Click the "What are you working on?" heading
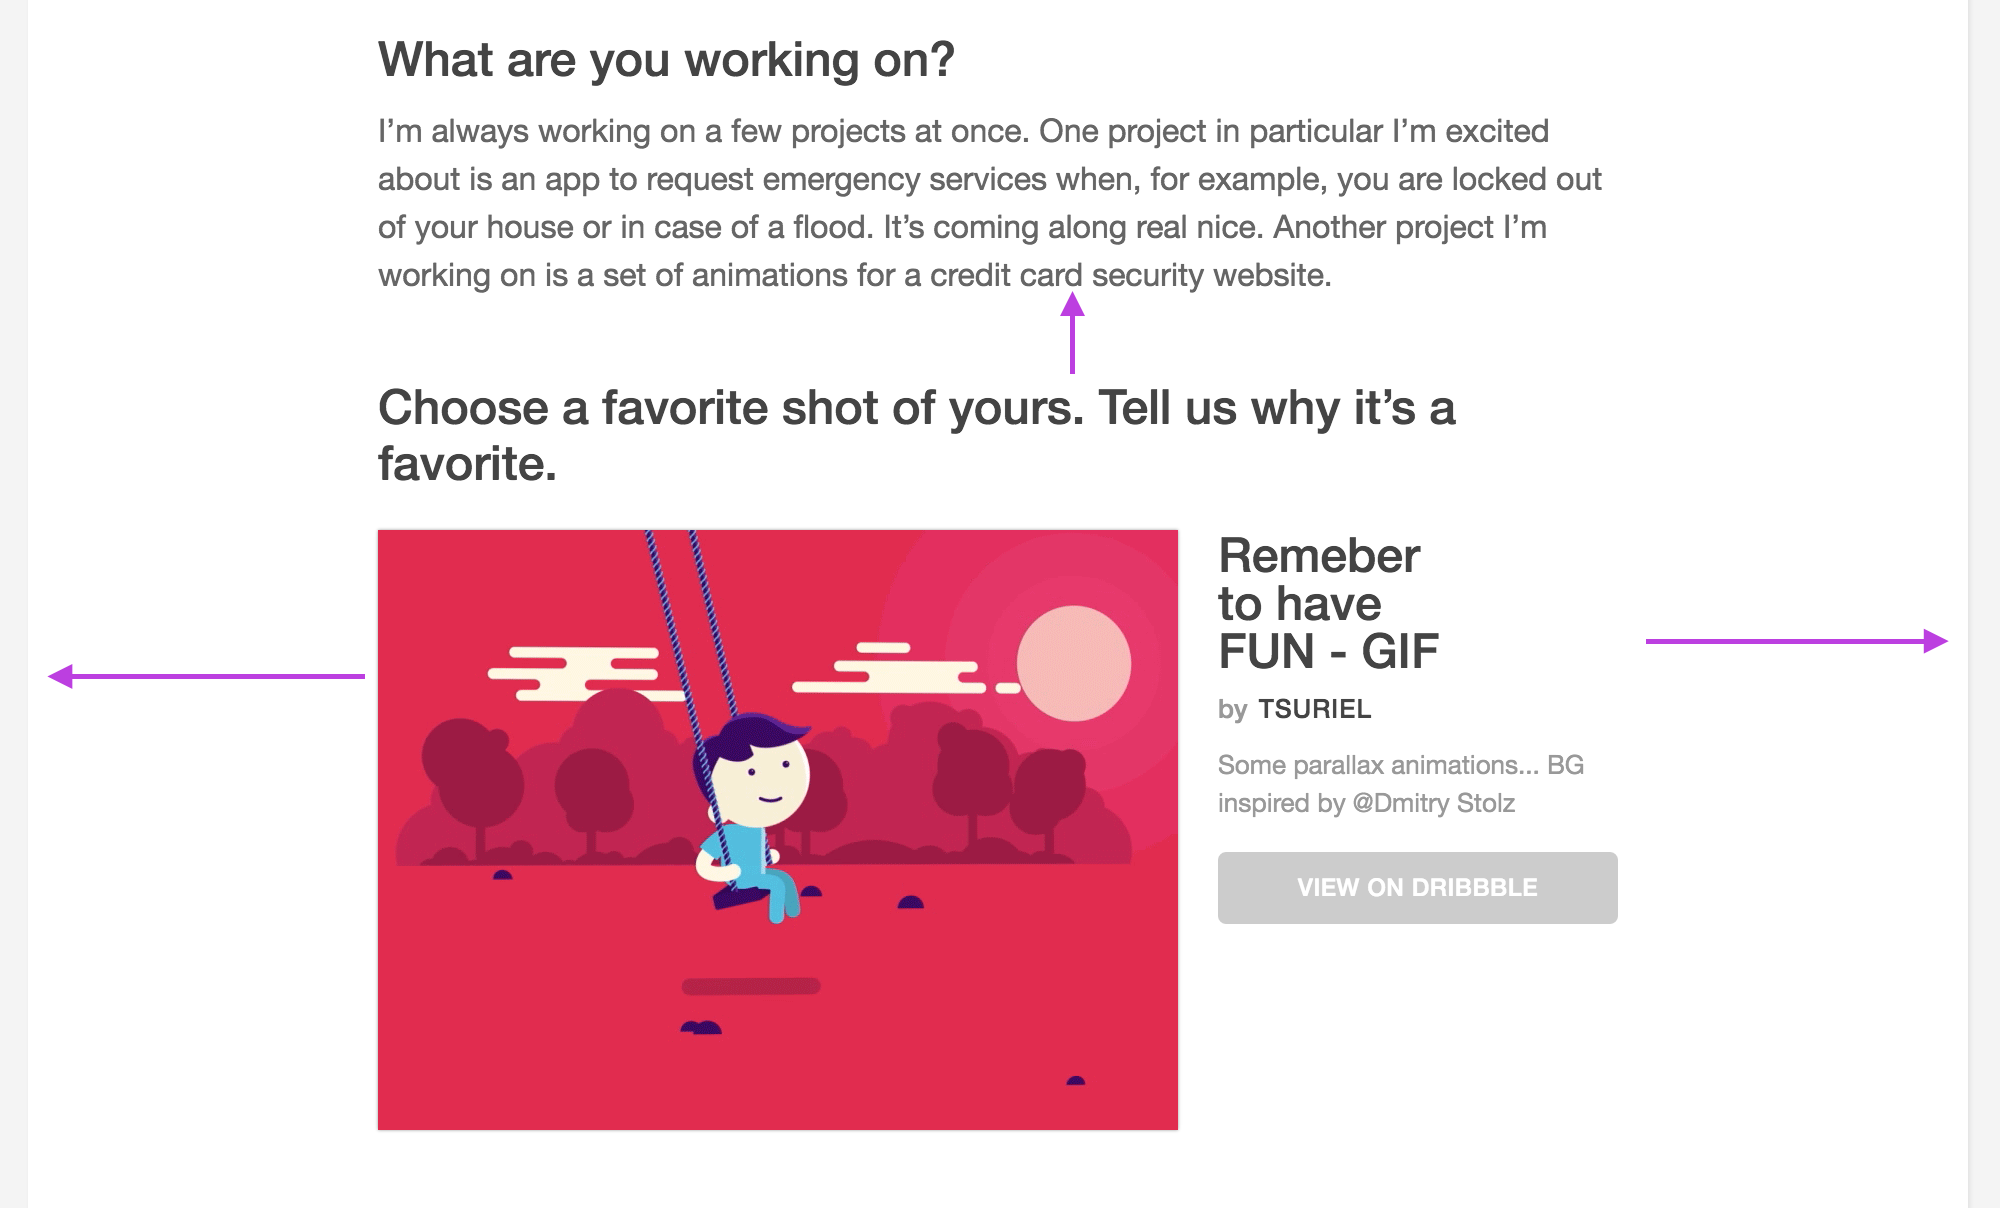Viewport: 2000px width, 1208px height. [x=666, y=60]
